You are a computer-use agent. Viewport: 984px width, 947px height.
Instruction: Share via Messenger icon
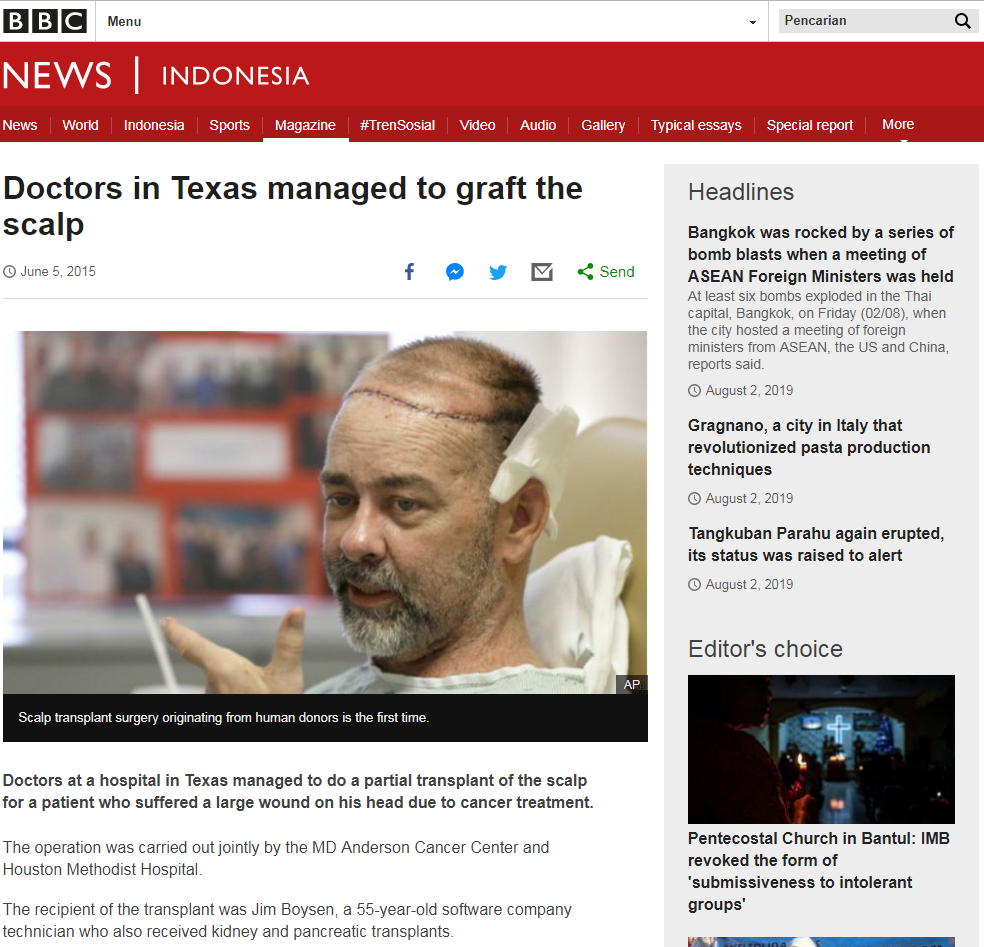point(455,272)
